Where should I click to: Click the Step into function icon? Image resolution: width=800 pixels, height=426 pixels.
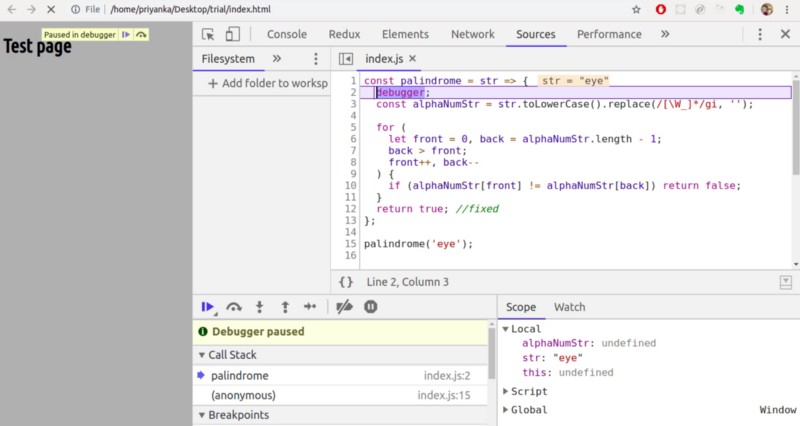point(260,307)
